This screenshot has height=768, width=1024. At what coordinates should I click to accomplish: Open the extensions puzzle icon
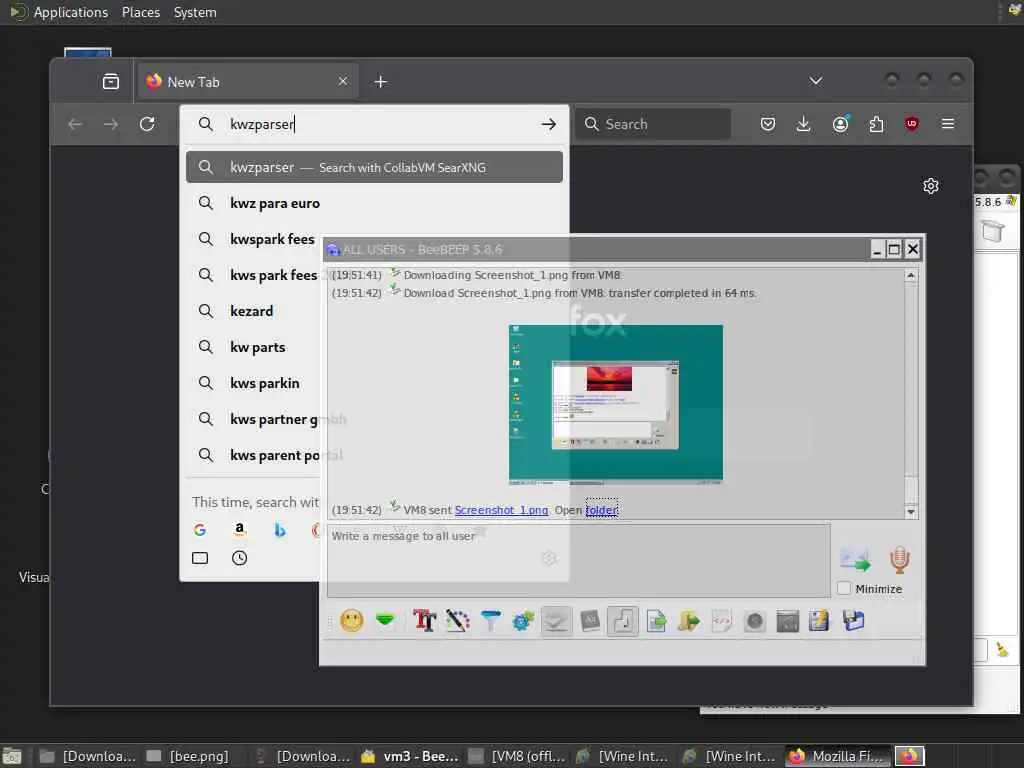876,124
